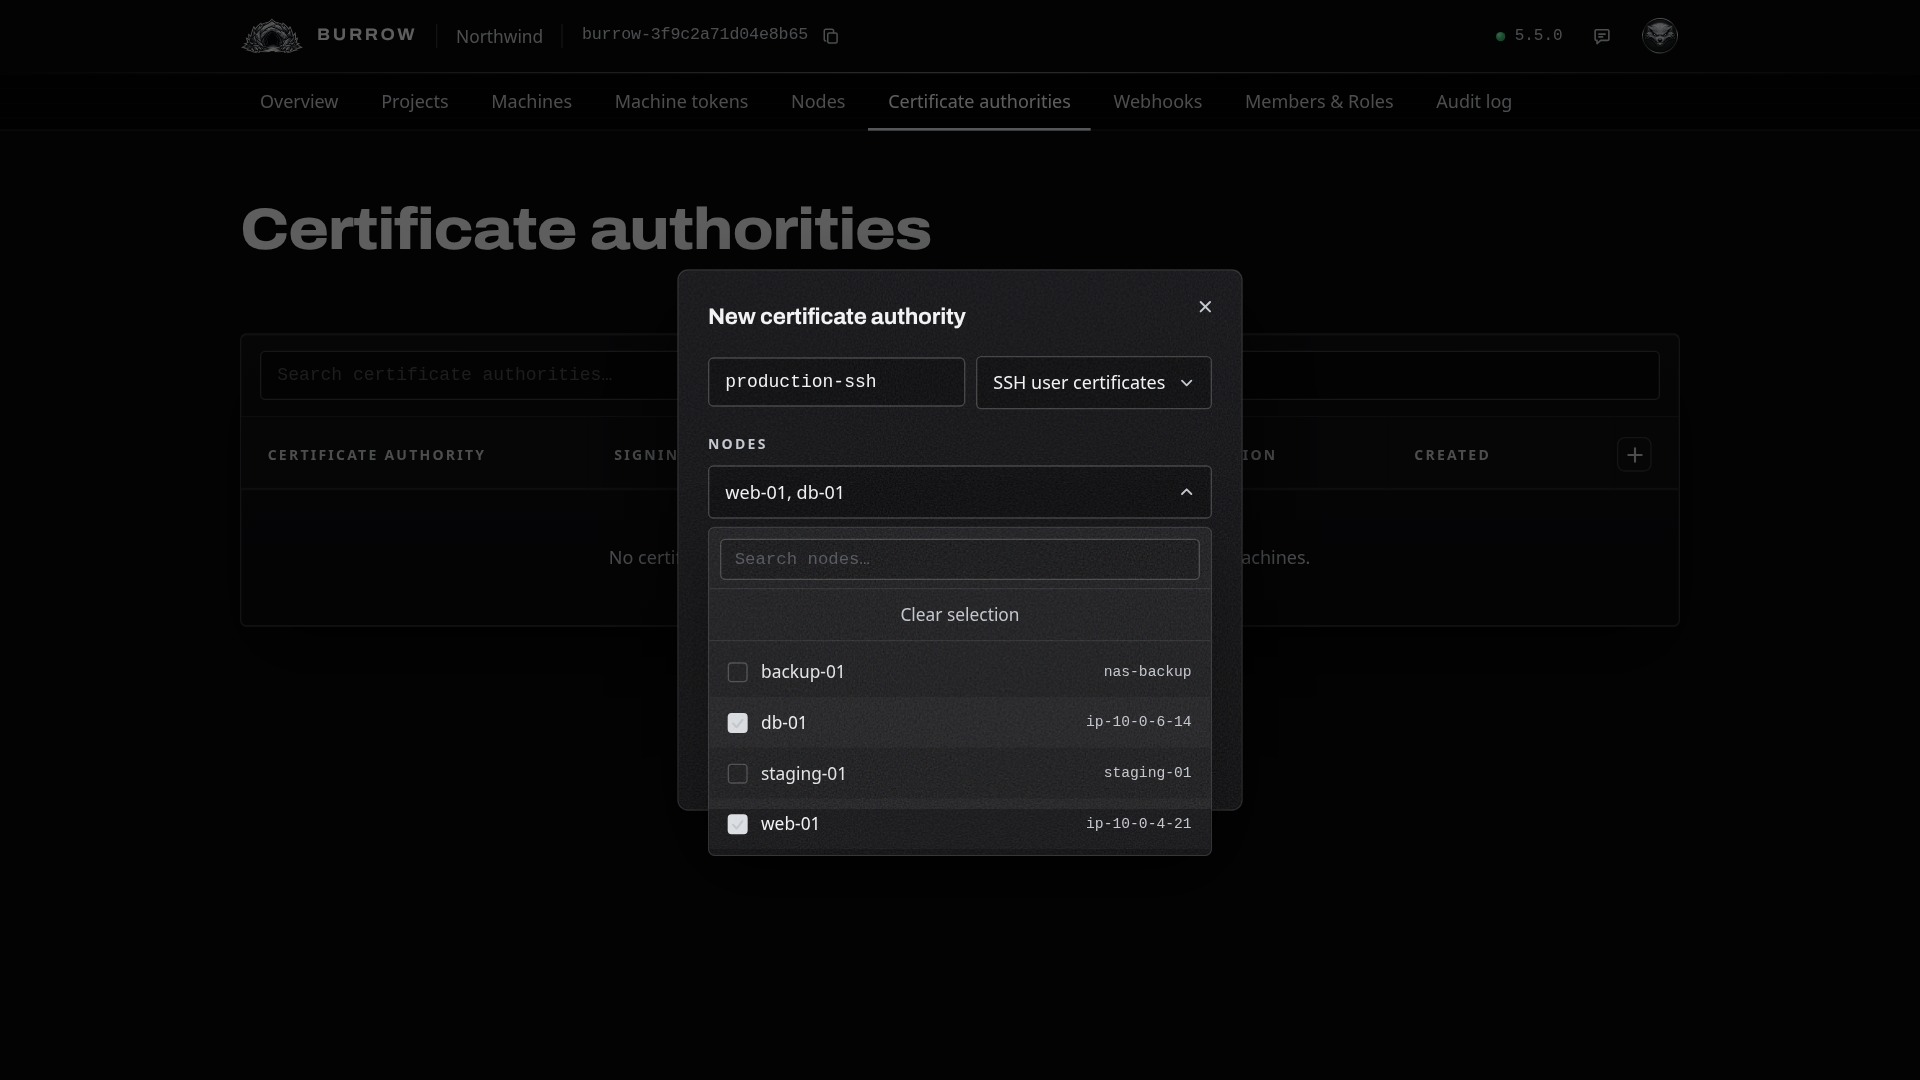Go to the Machines tab
This screenshot has width=1920, height=1080.
tap(531, 102)
